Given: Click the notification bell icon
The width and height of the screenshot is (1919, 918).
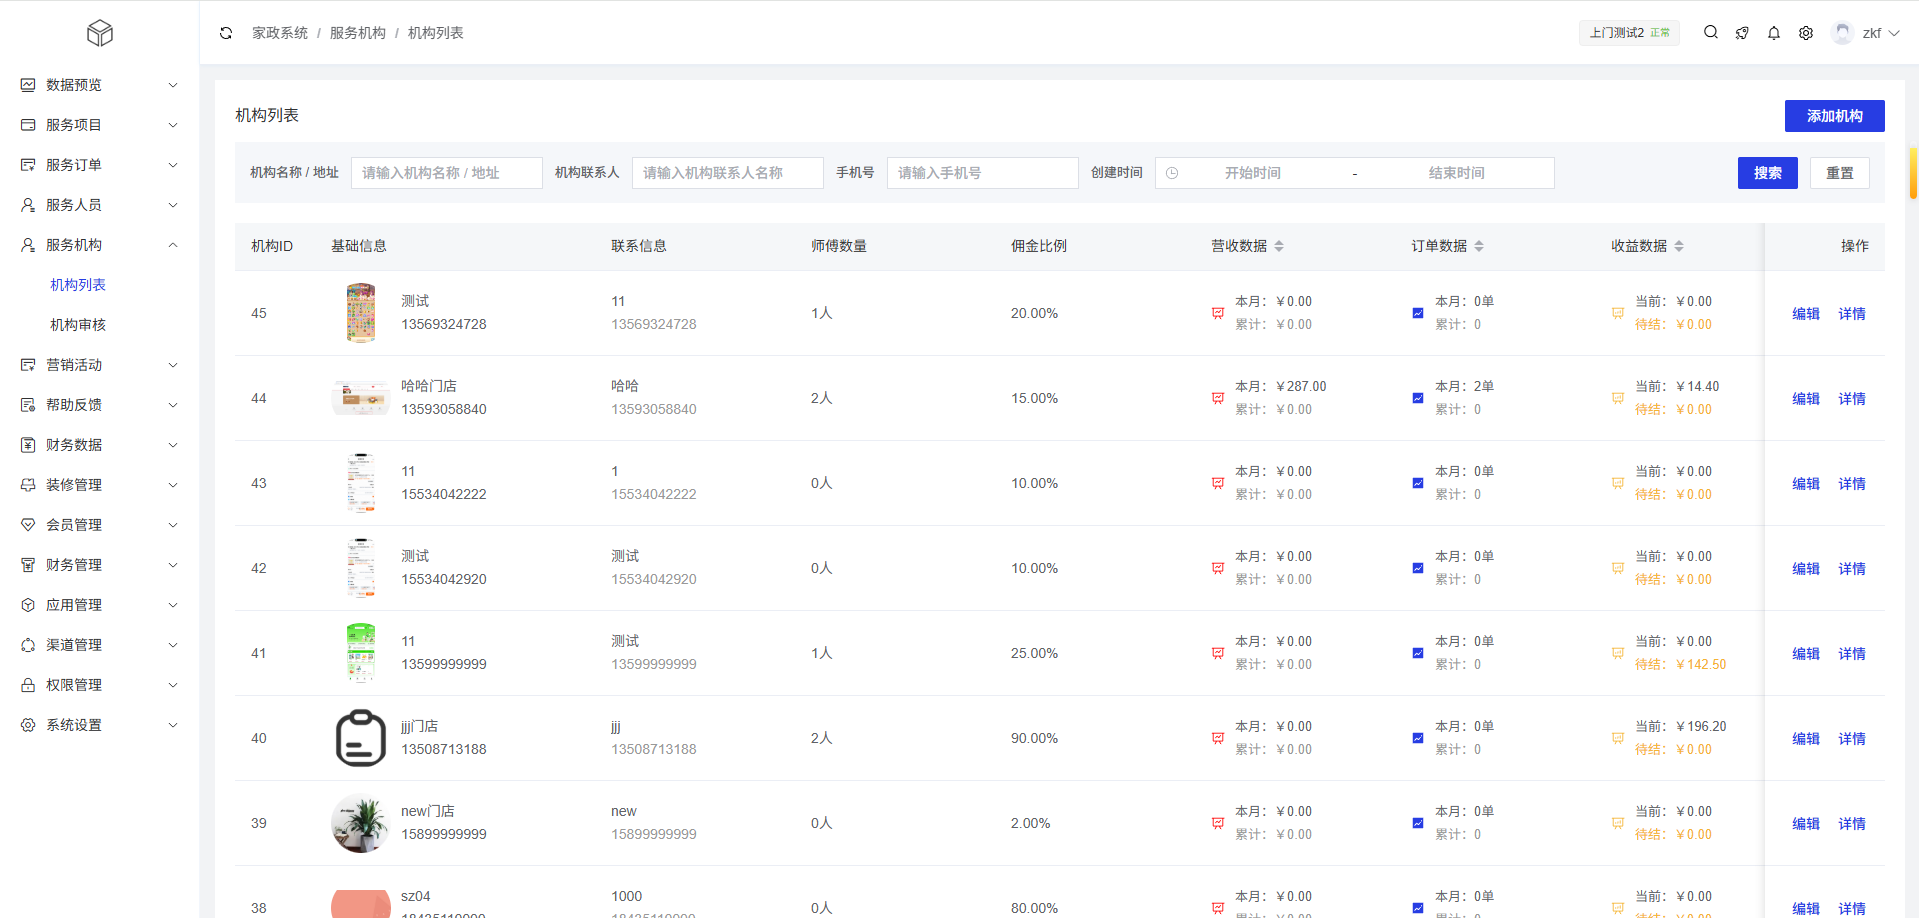Looking at the screenshot, I should click(x=1774, y=33).
